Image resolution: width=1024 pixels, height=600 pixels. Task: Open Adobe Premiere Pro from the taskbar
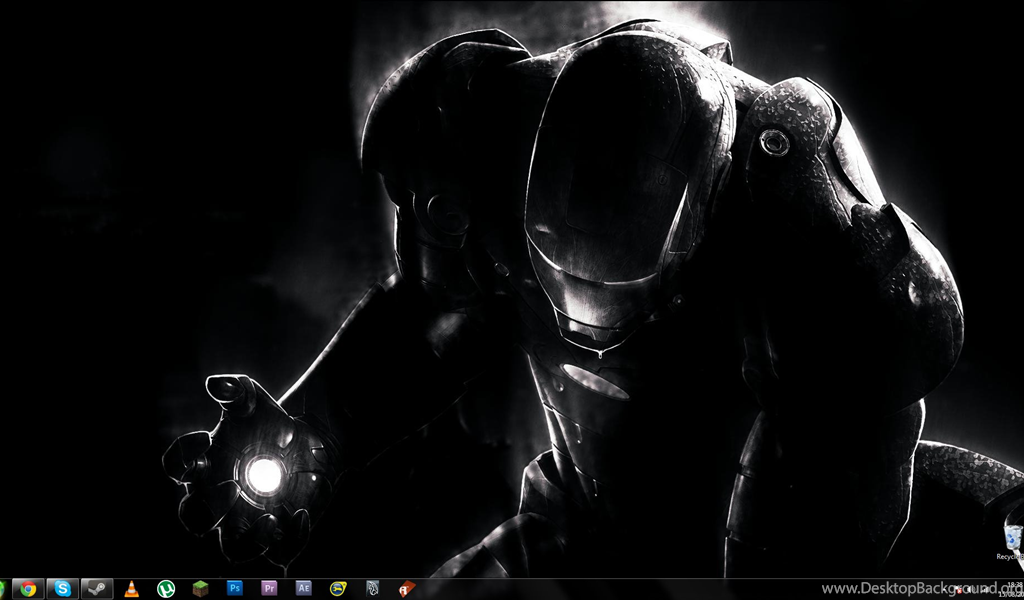269,588
